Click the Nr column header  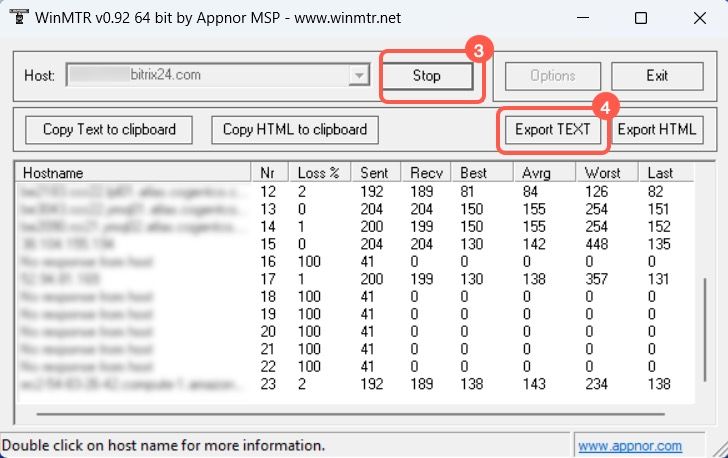coord(269,173)
